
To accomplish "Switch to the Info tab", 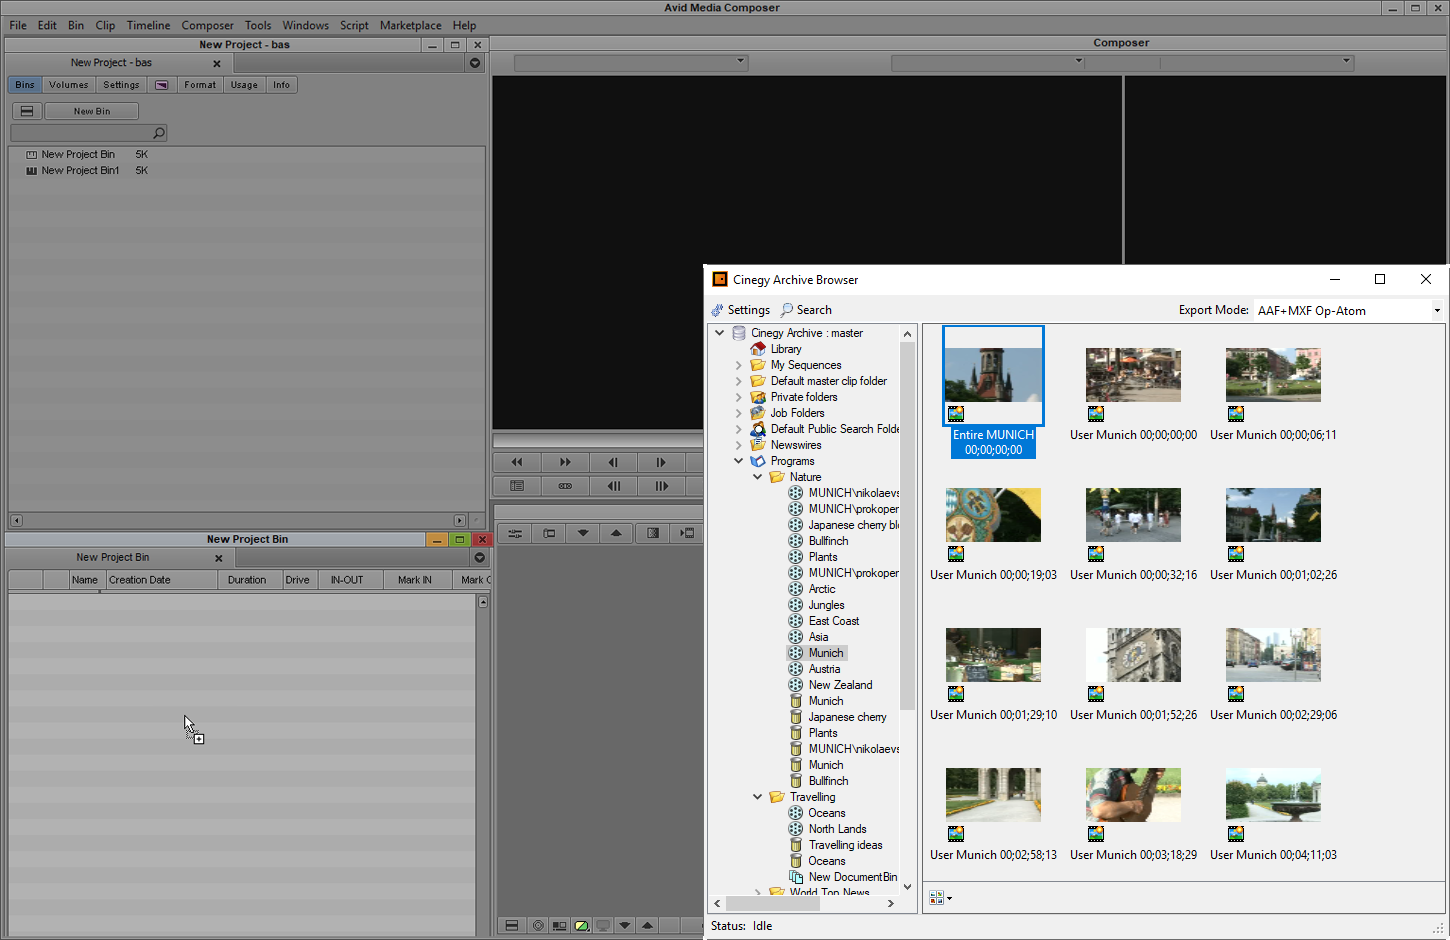I will [282, 85].
